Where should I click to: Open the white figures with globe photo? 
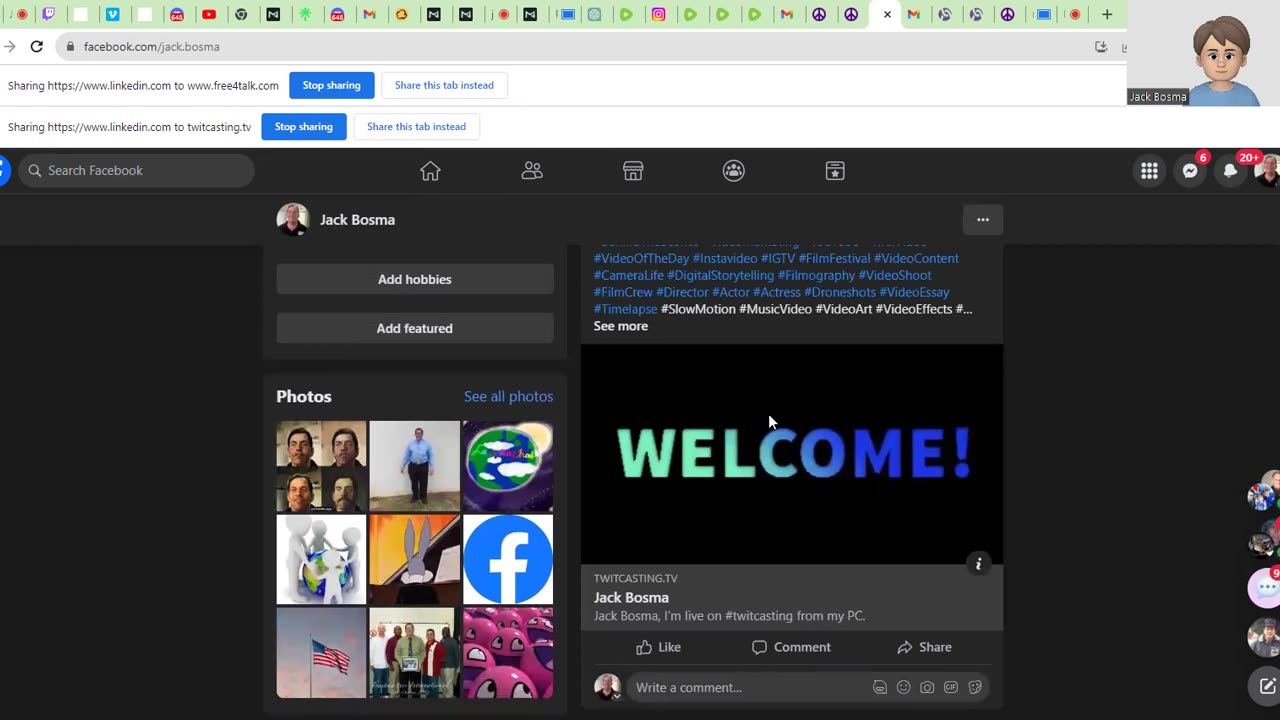(x=321, y=560)
